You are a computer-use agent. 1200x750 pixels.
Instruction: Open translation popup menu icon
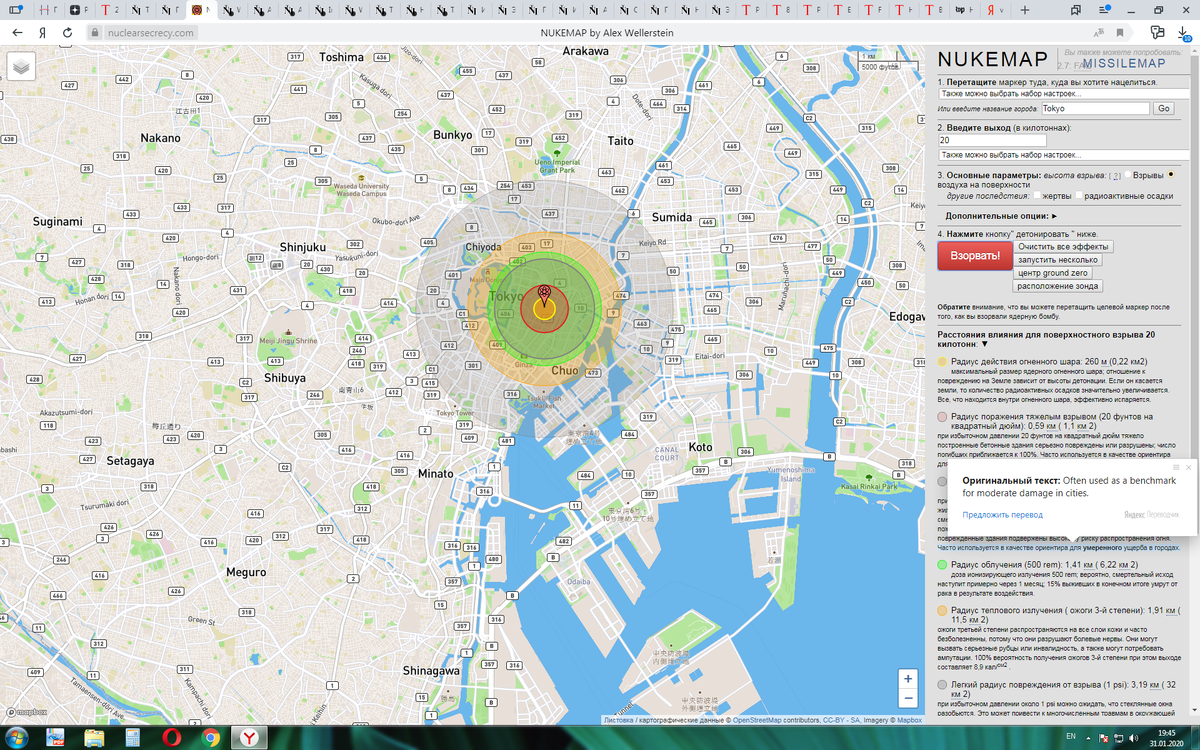[x=1176, y=467]
